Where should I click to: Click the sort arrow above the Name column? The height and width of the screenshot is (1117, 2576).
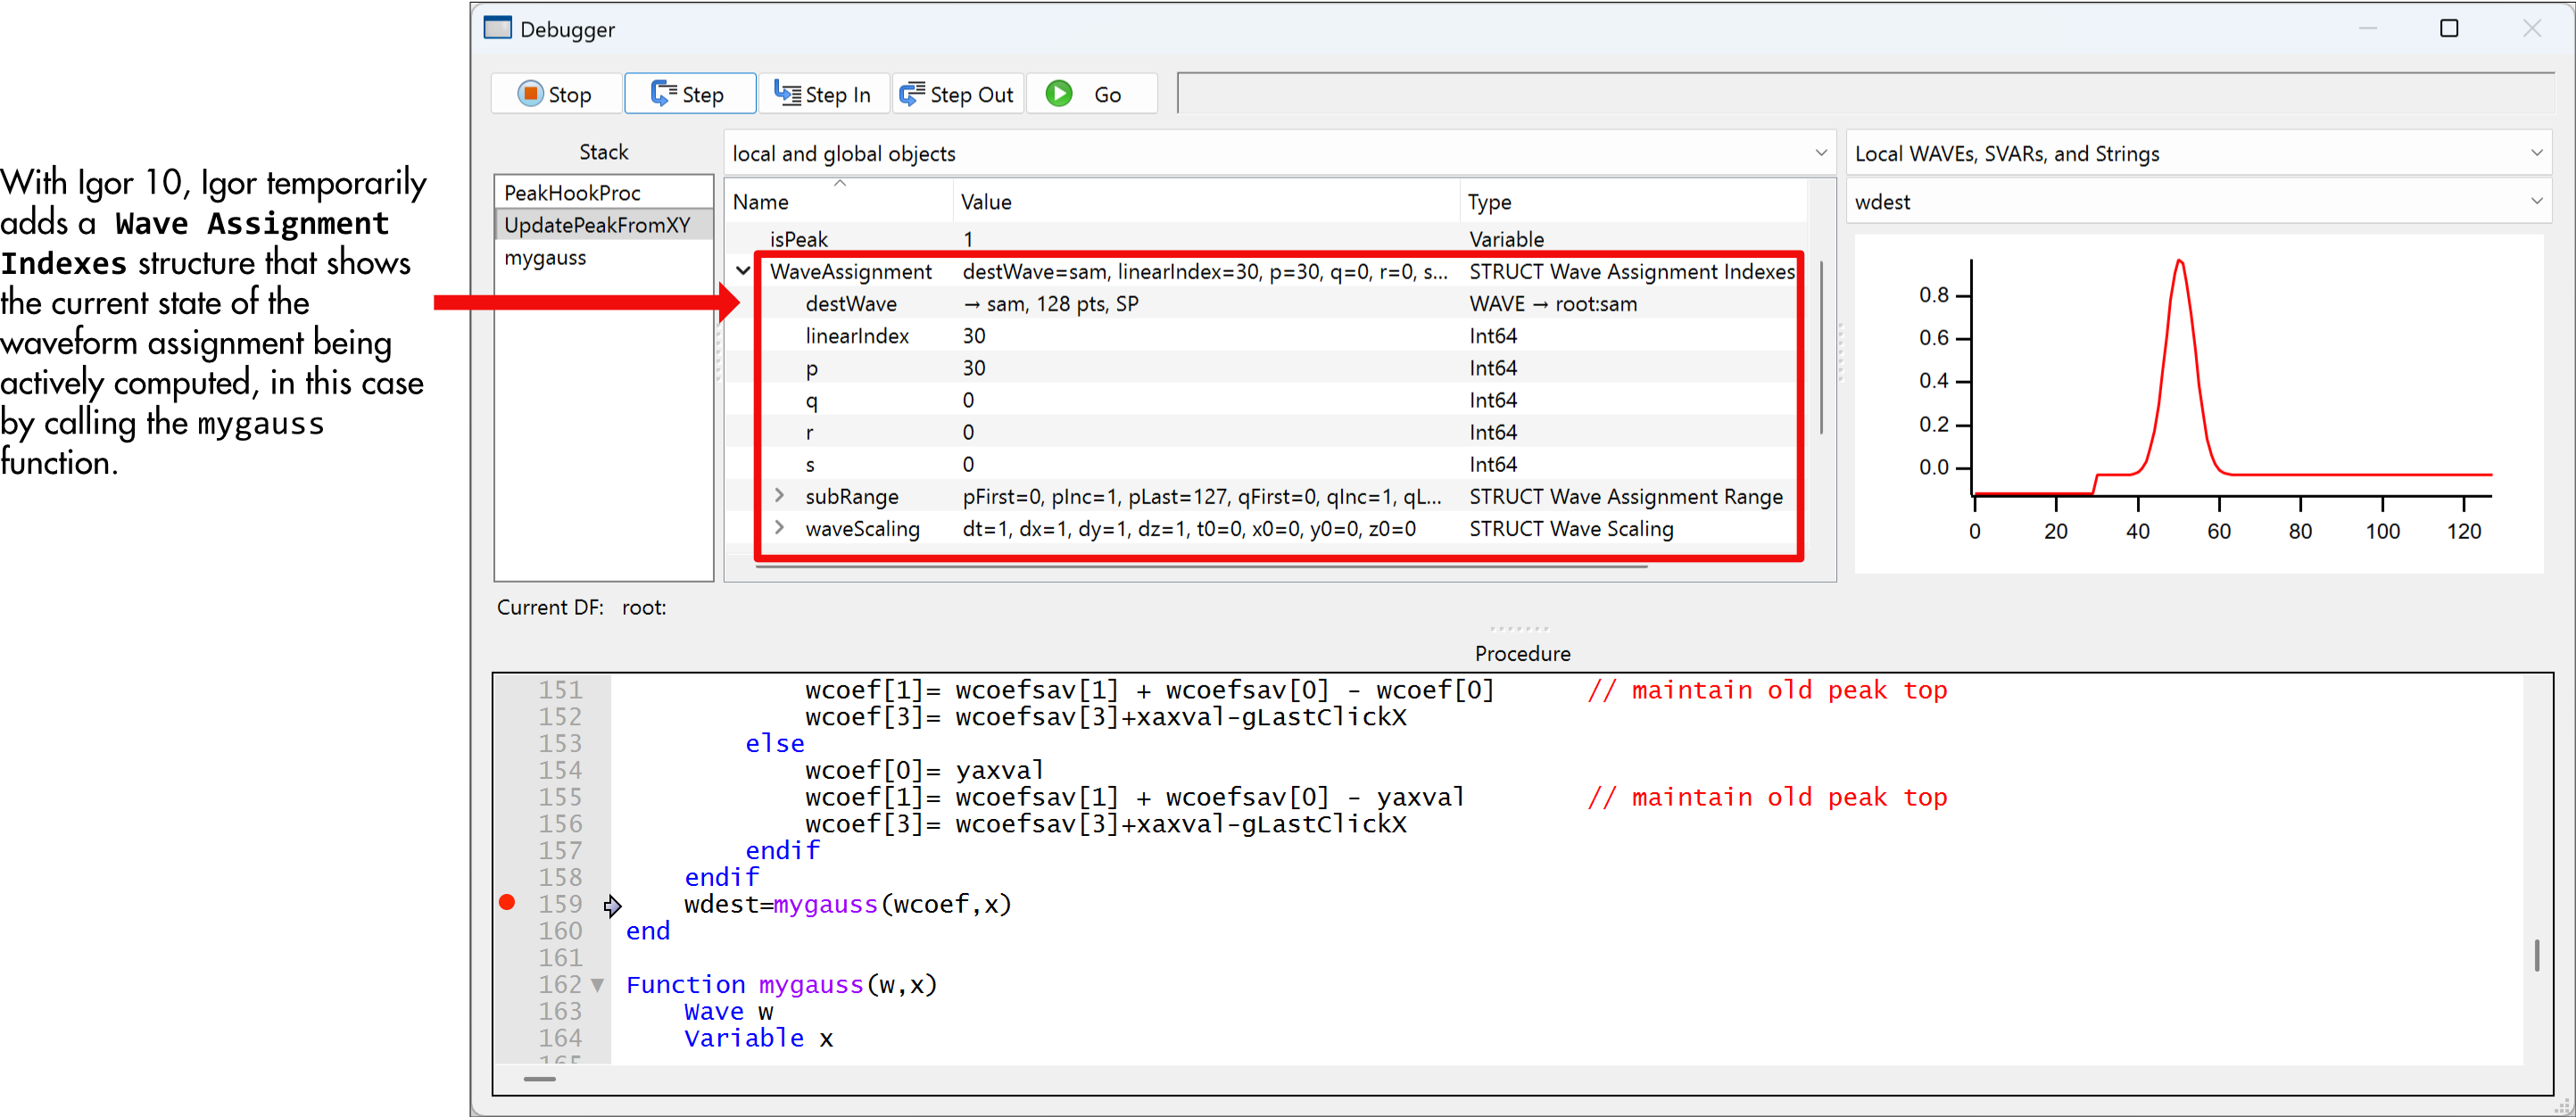pyautogui.click(x=840, y=183)
